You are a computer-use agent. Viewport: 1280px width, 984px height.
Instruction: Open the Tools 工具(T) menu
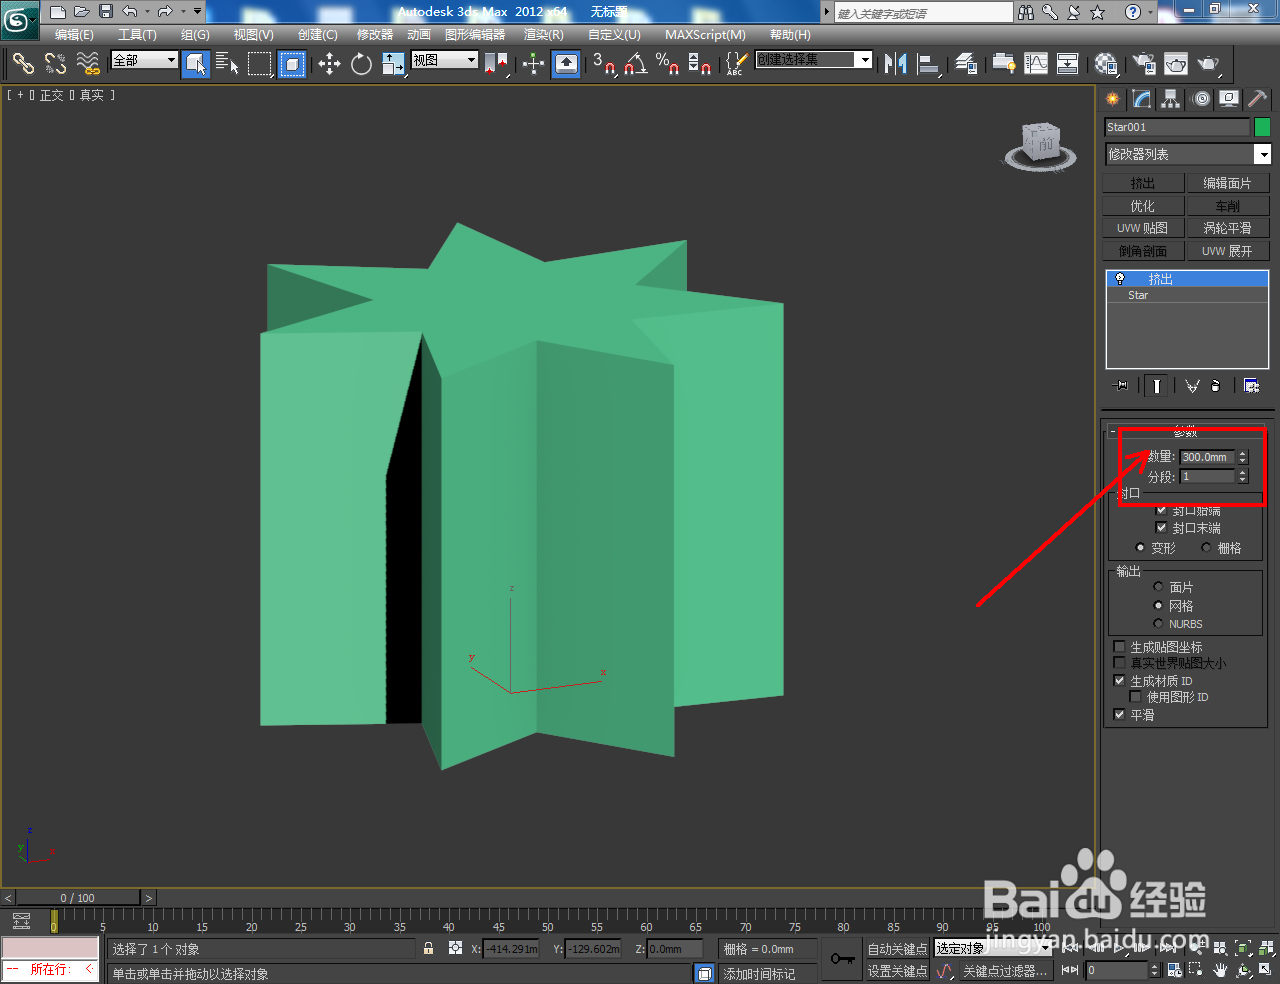137,35
